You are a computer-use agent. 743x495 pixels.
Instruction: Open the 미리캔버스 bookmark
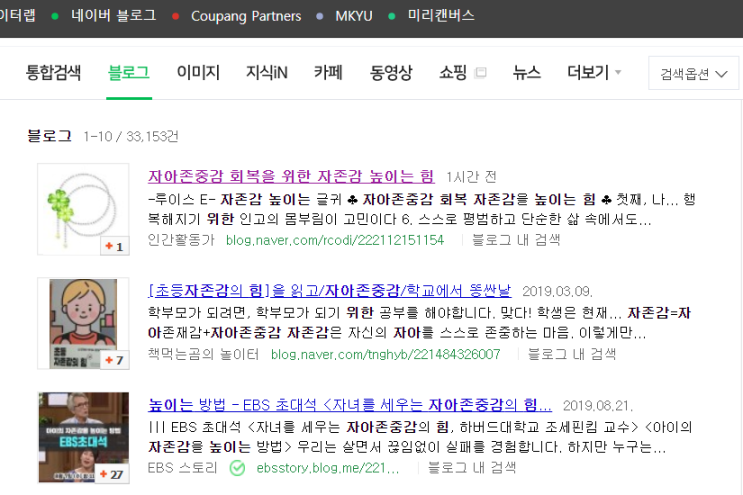pyautogui.click(x=441, y=16)
